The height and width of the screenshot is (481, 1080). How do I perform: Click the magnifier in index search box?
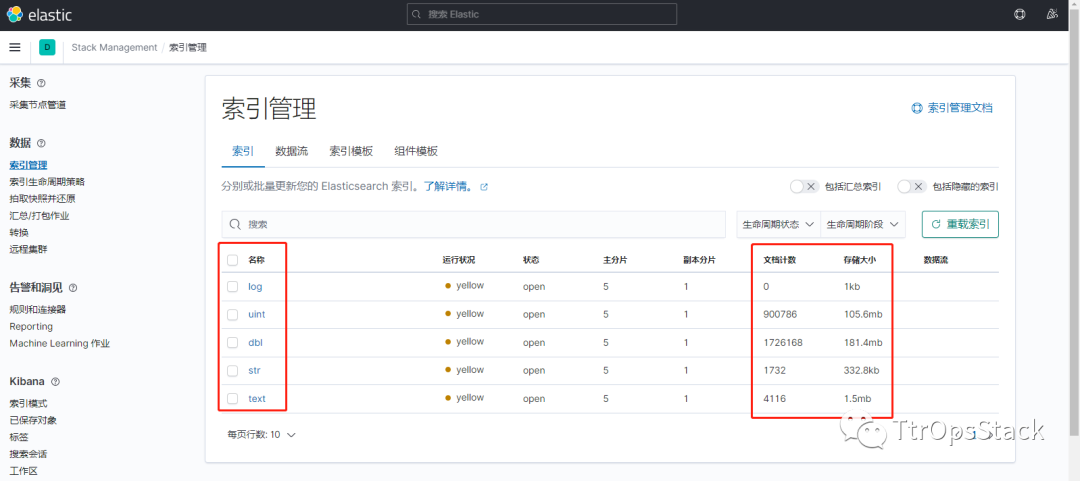coord(235,225)
